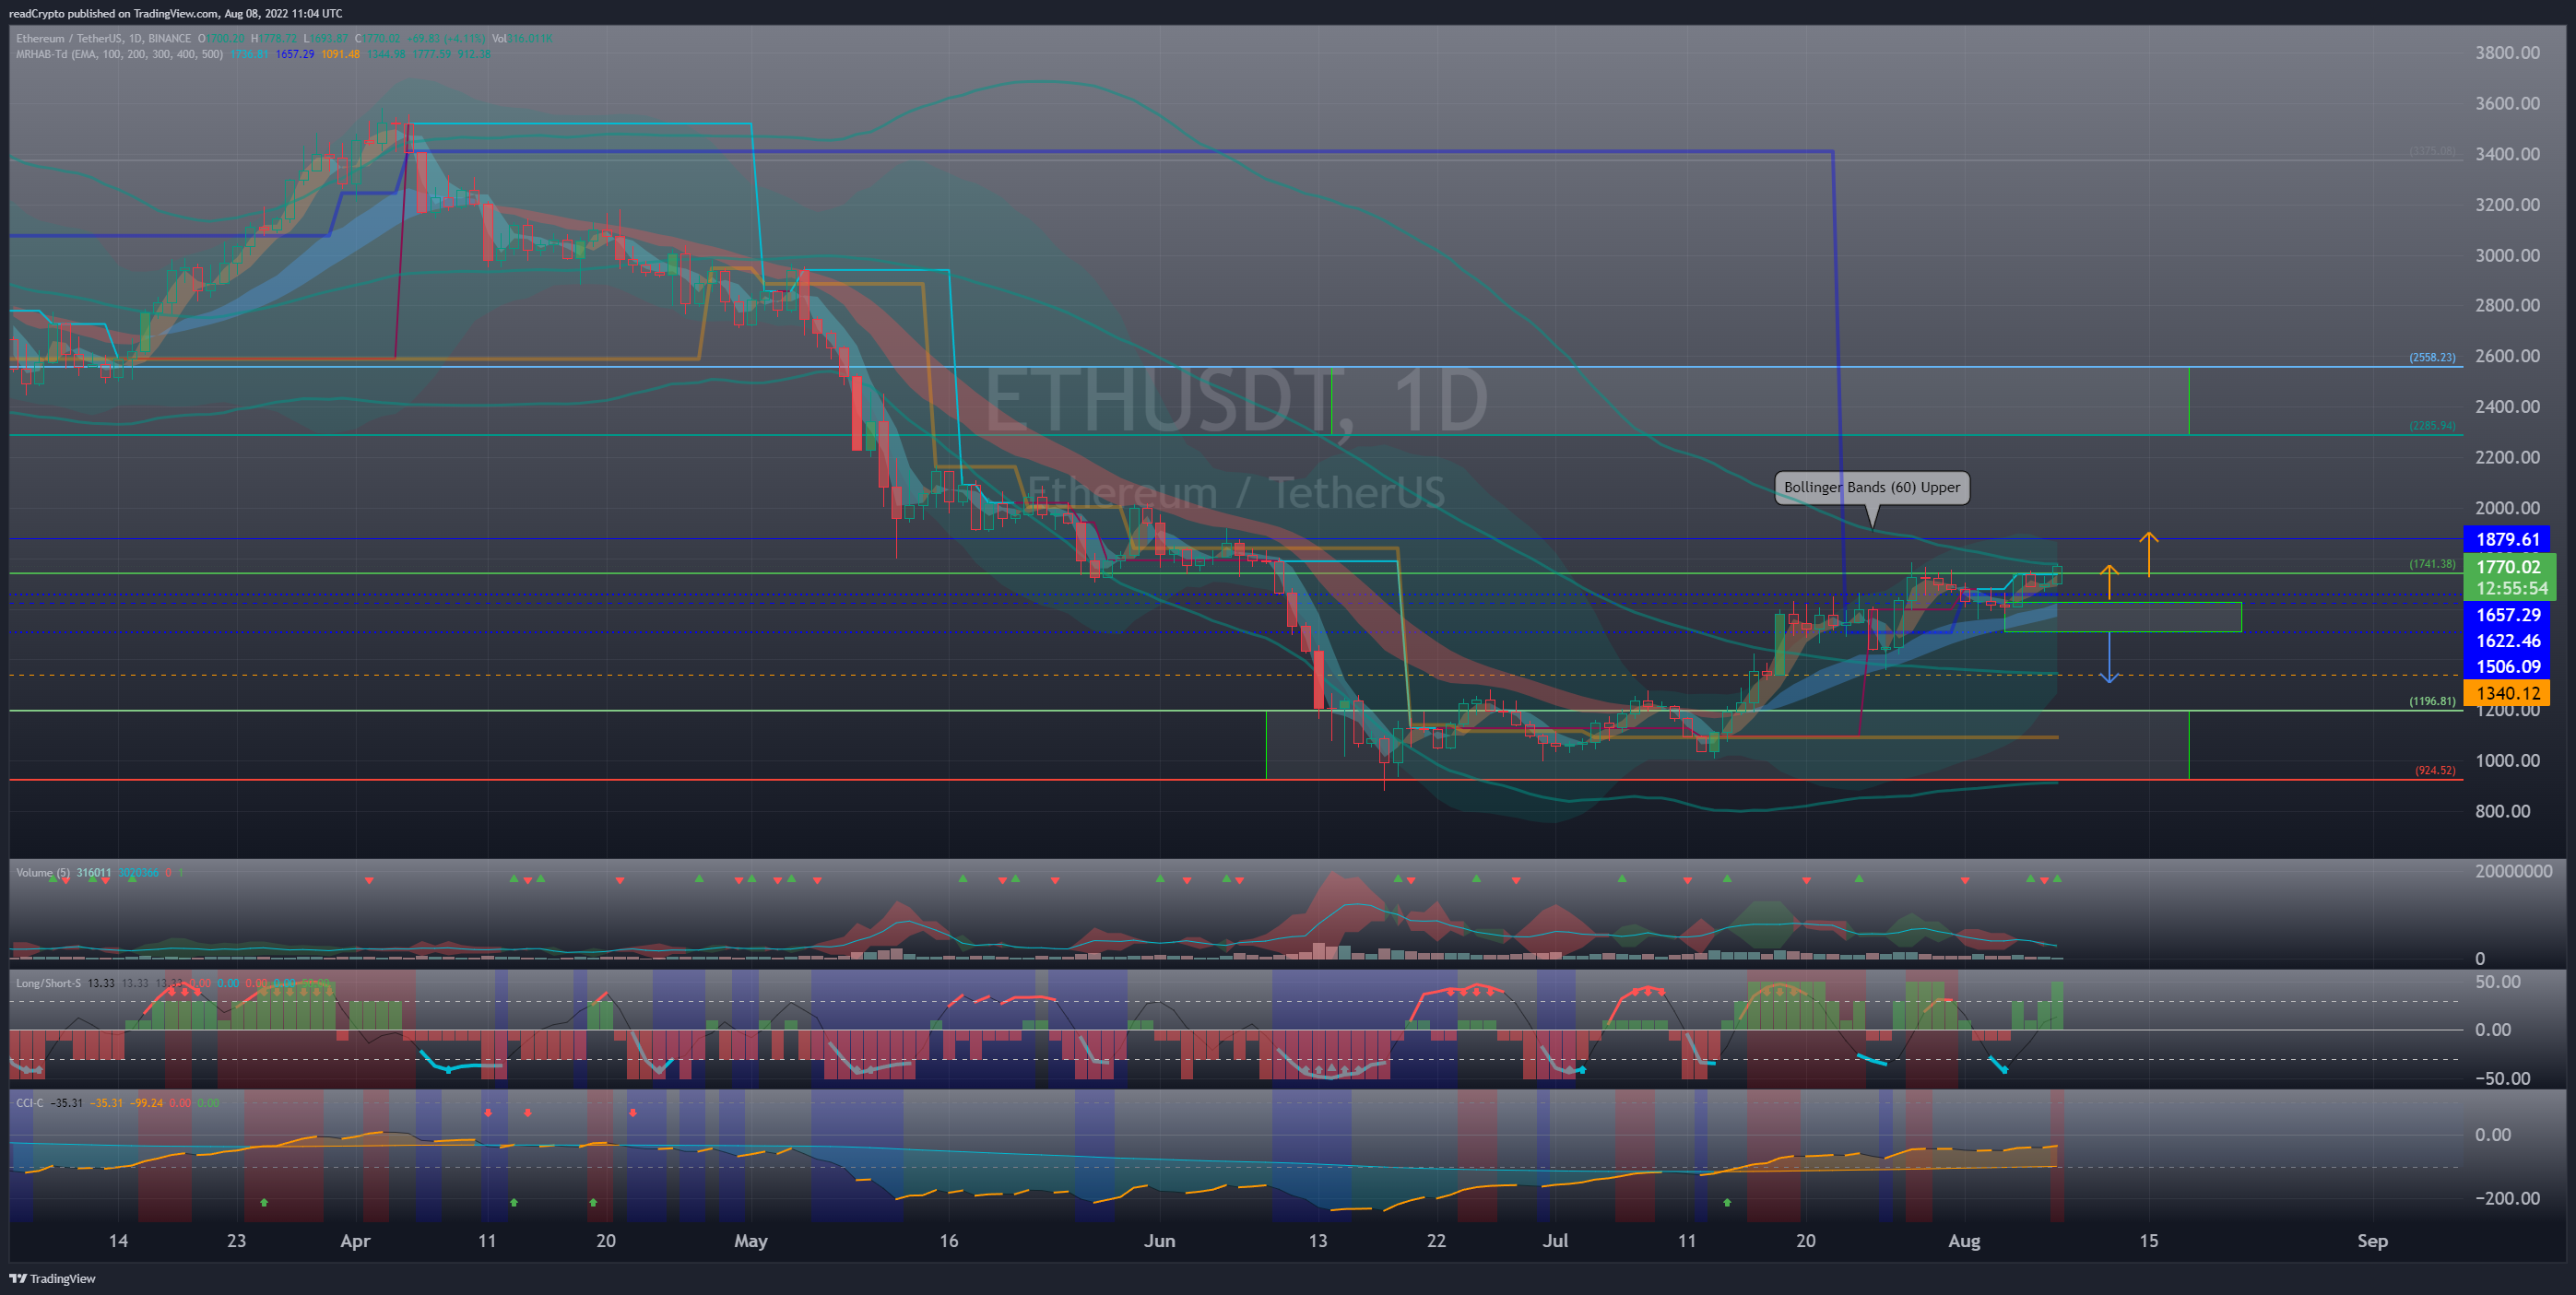2576x1295 pixels.
Task: Click the '(2558.23)' horizontal line label
Action: coord(2432,357)
